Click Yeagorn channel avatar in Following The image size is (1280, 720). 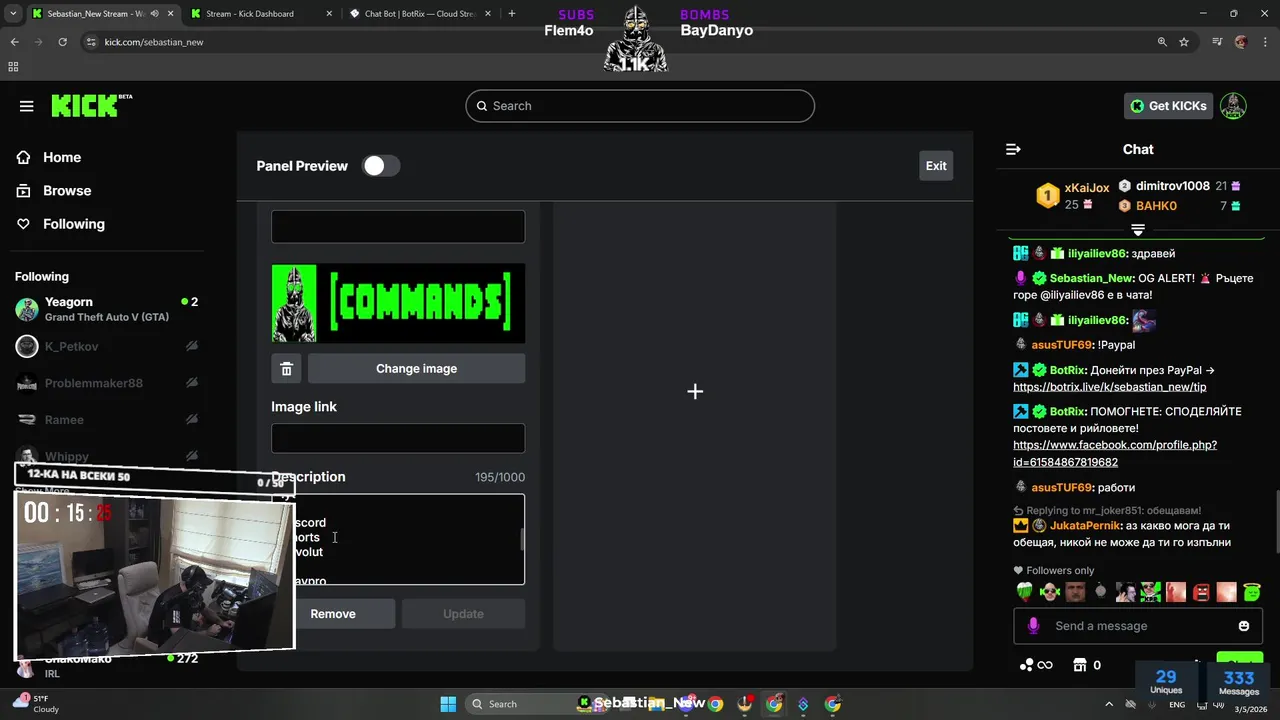coord(27,309)
